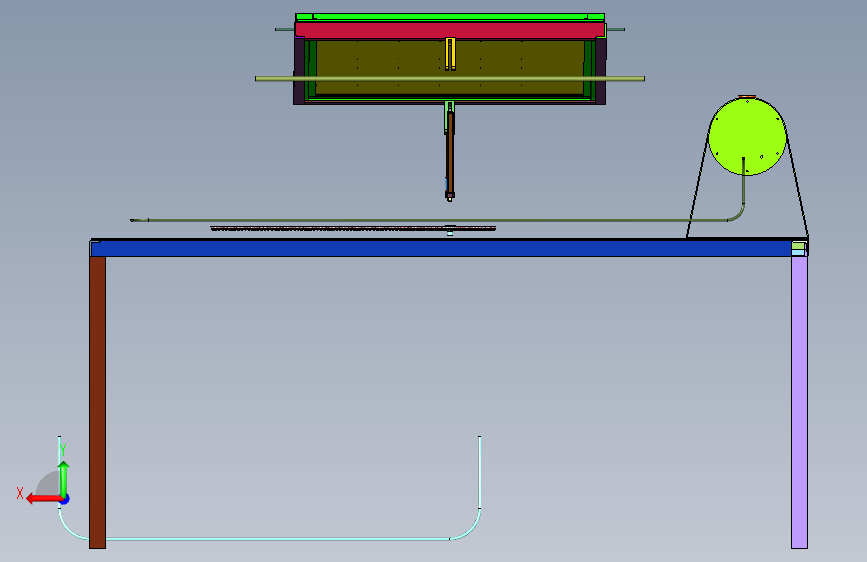Click the blue Z axis dot on triad
This screenshot has width=867, height=562.
point(65,499)
